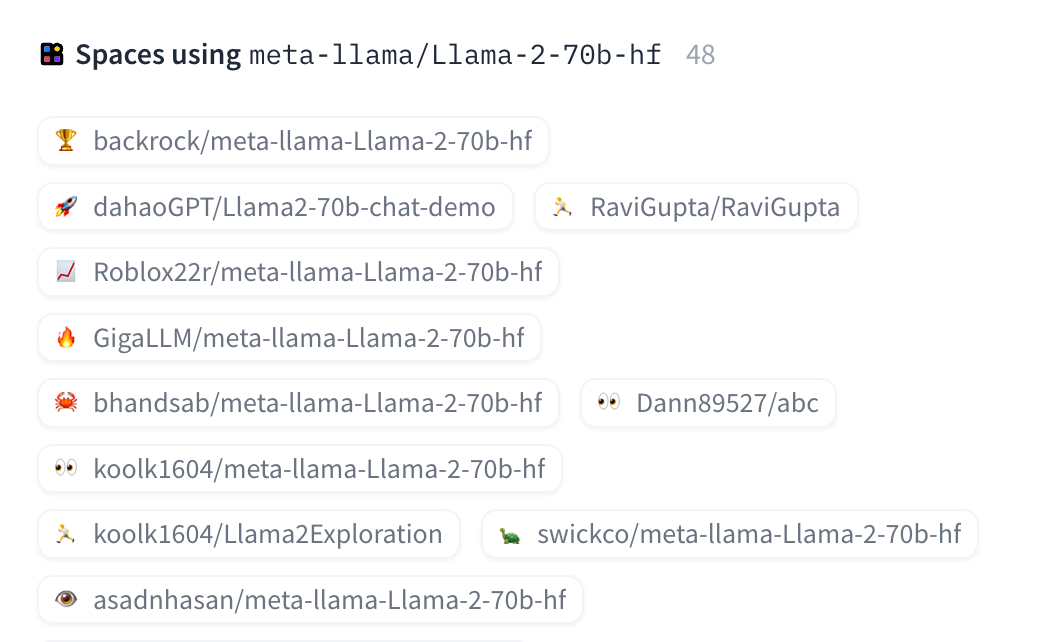Click the trophy emoji on backrock space
The height and width of the screenshot is (642, 1048).
[x=66, y=141]
